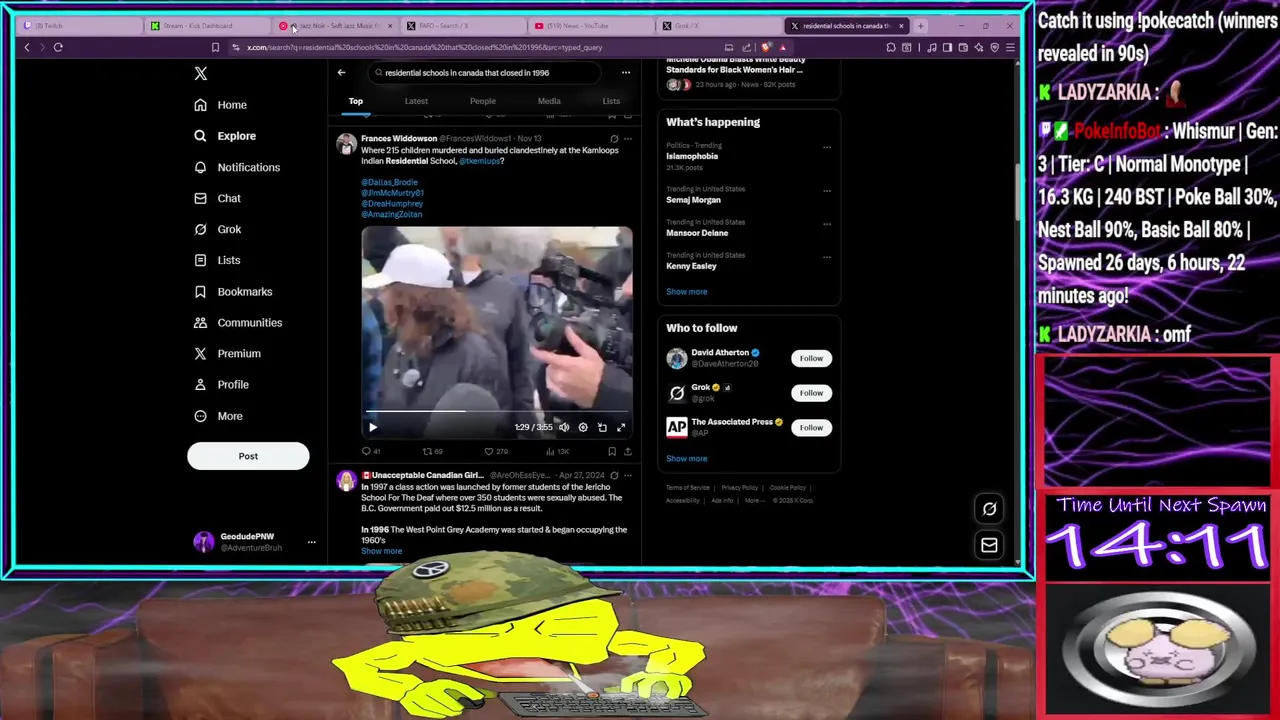Follow Grok account

(811, 393)
